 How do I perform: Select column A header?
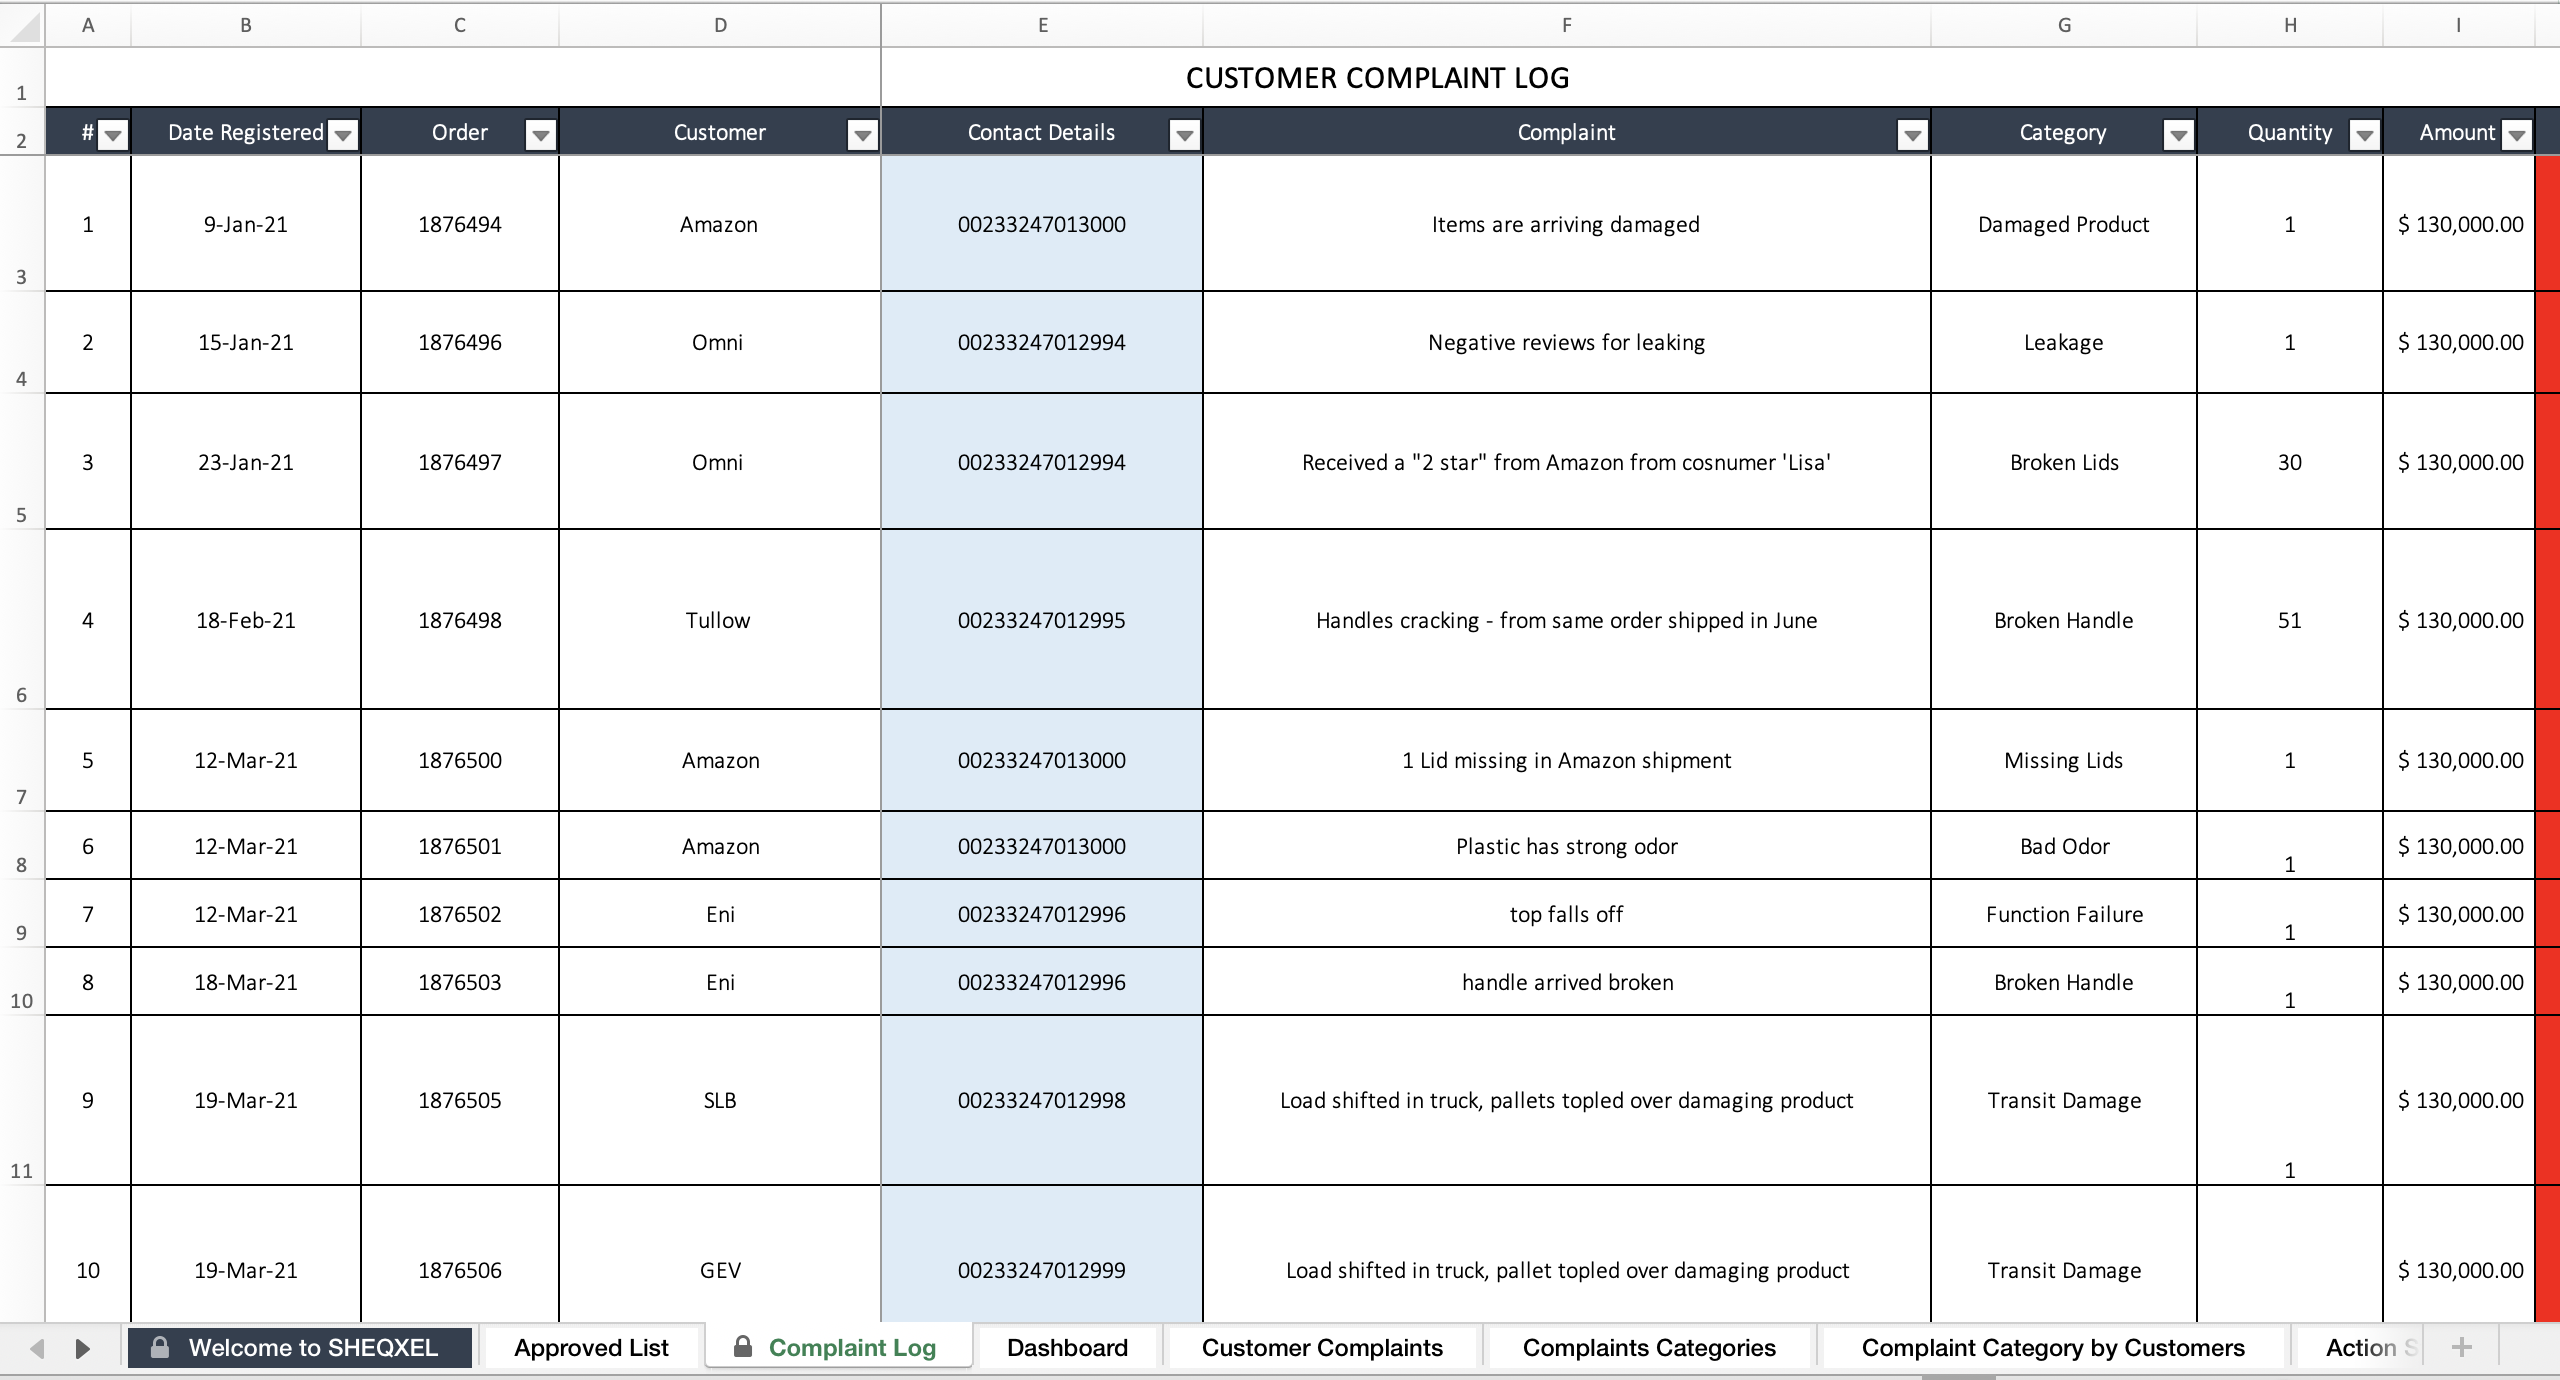tap(88, 25)
